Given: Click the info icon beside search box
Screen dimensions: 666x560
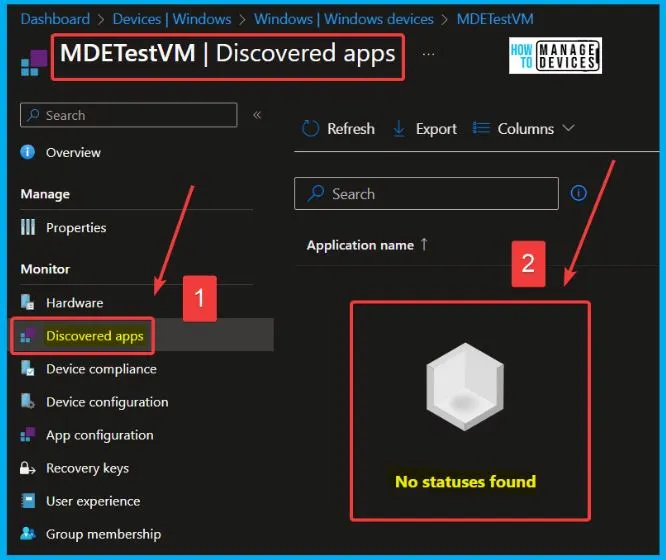Looking at the screenshot, I should click(579, 193).
